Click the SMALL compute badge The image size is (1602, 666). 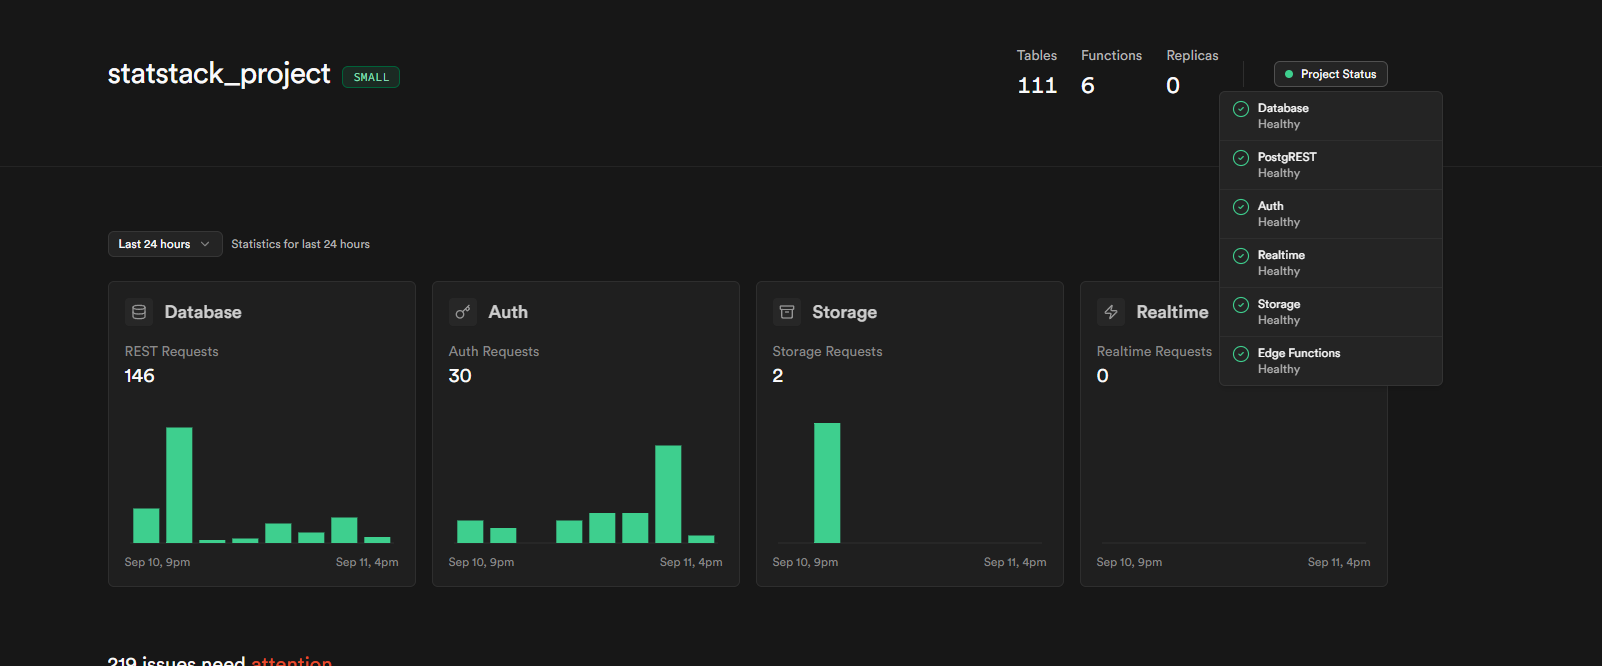pyautogui.click(x=371, y=77)
